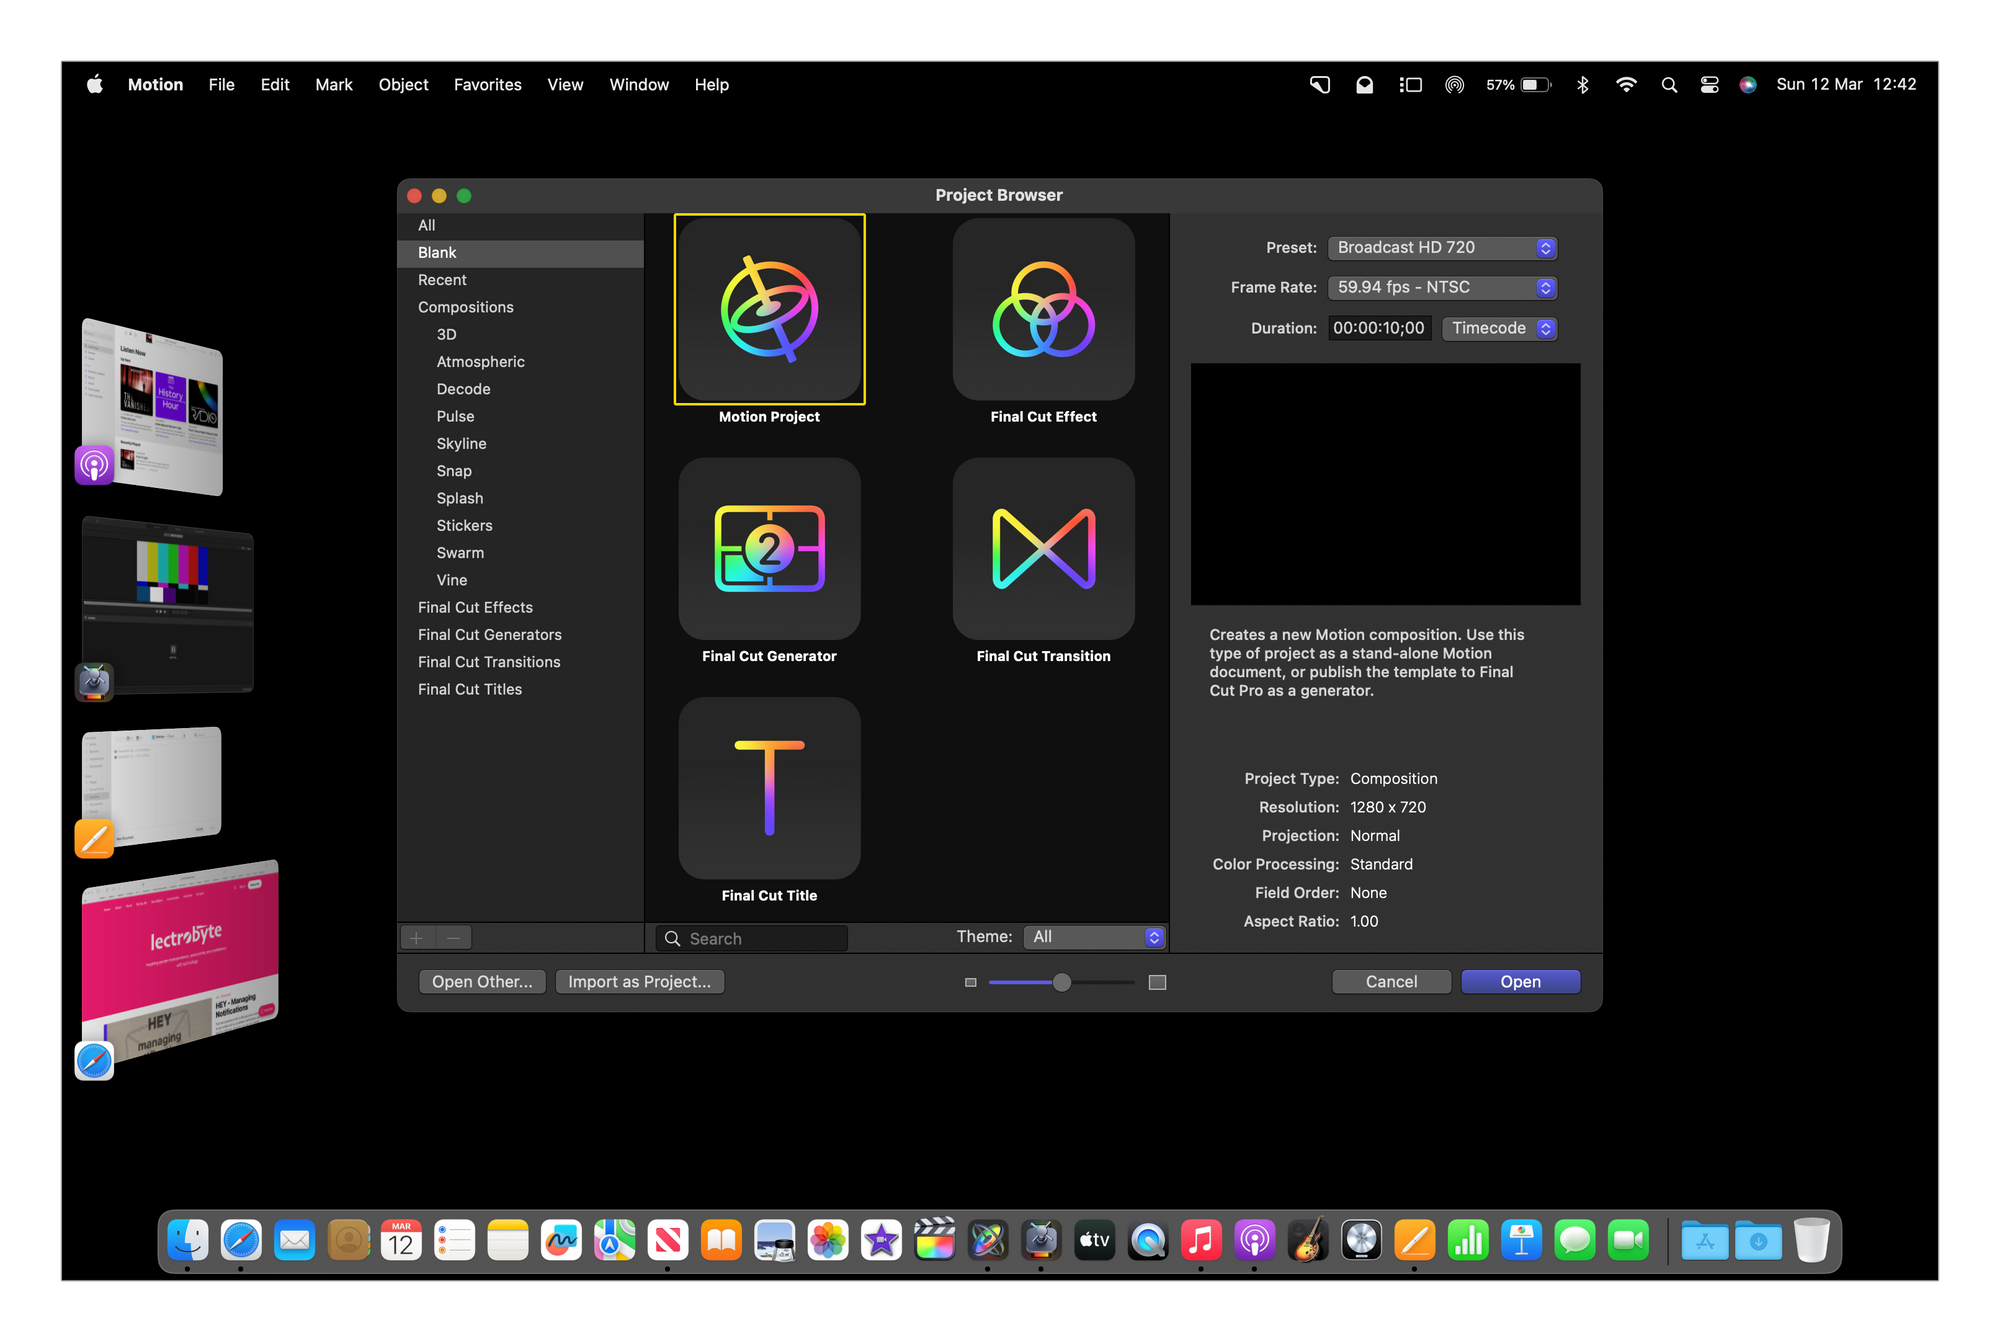
Task: Select the All category in sidebar
Action: (520, 226)
